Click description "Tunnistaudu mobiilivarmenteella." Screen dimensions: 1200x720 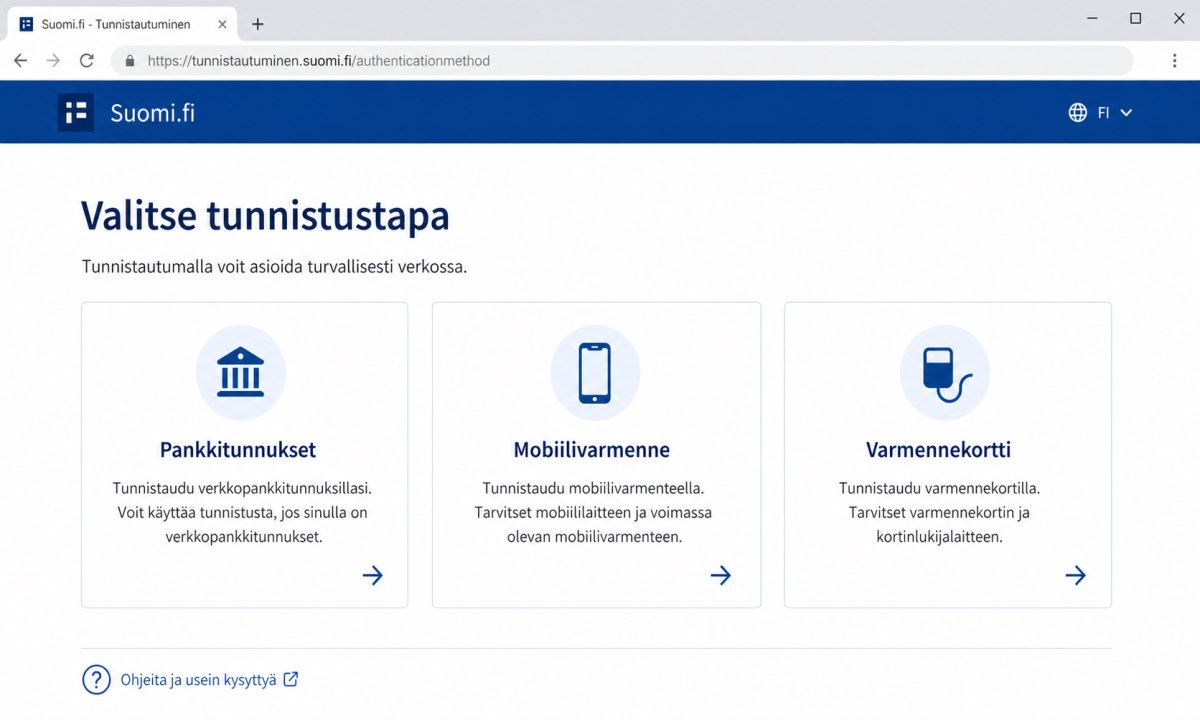point(594,489)
